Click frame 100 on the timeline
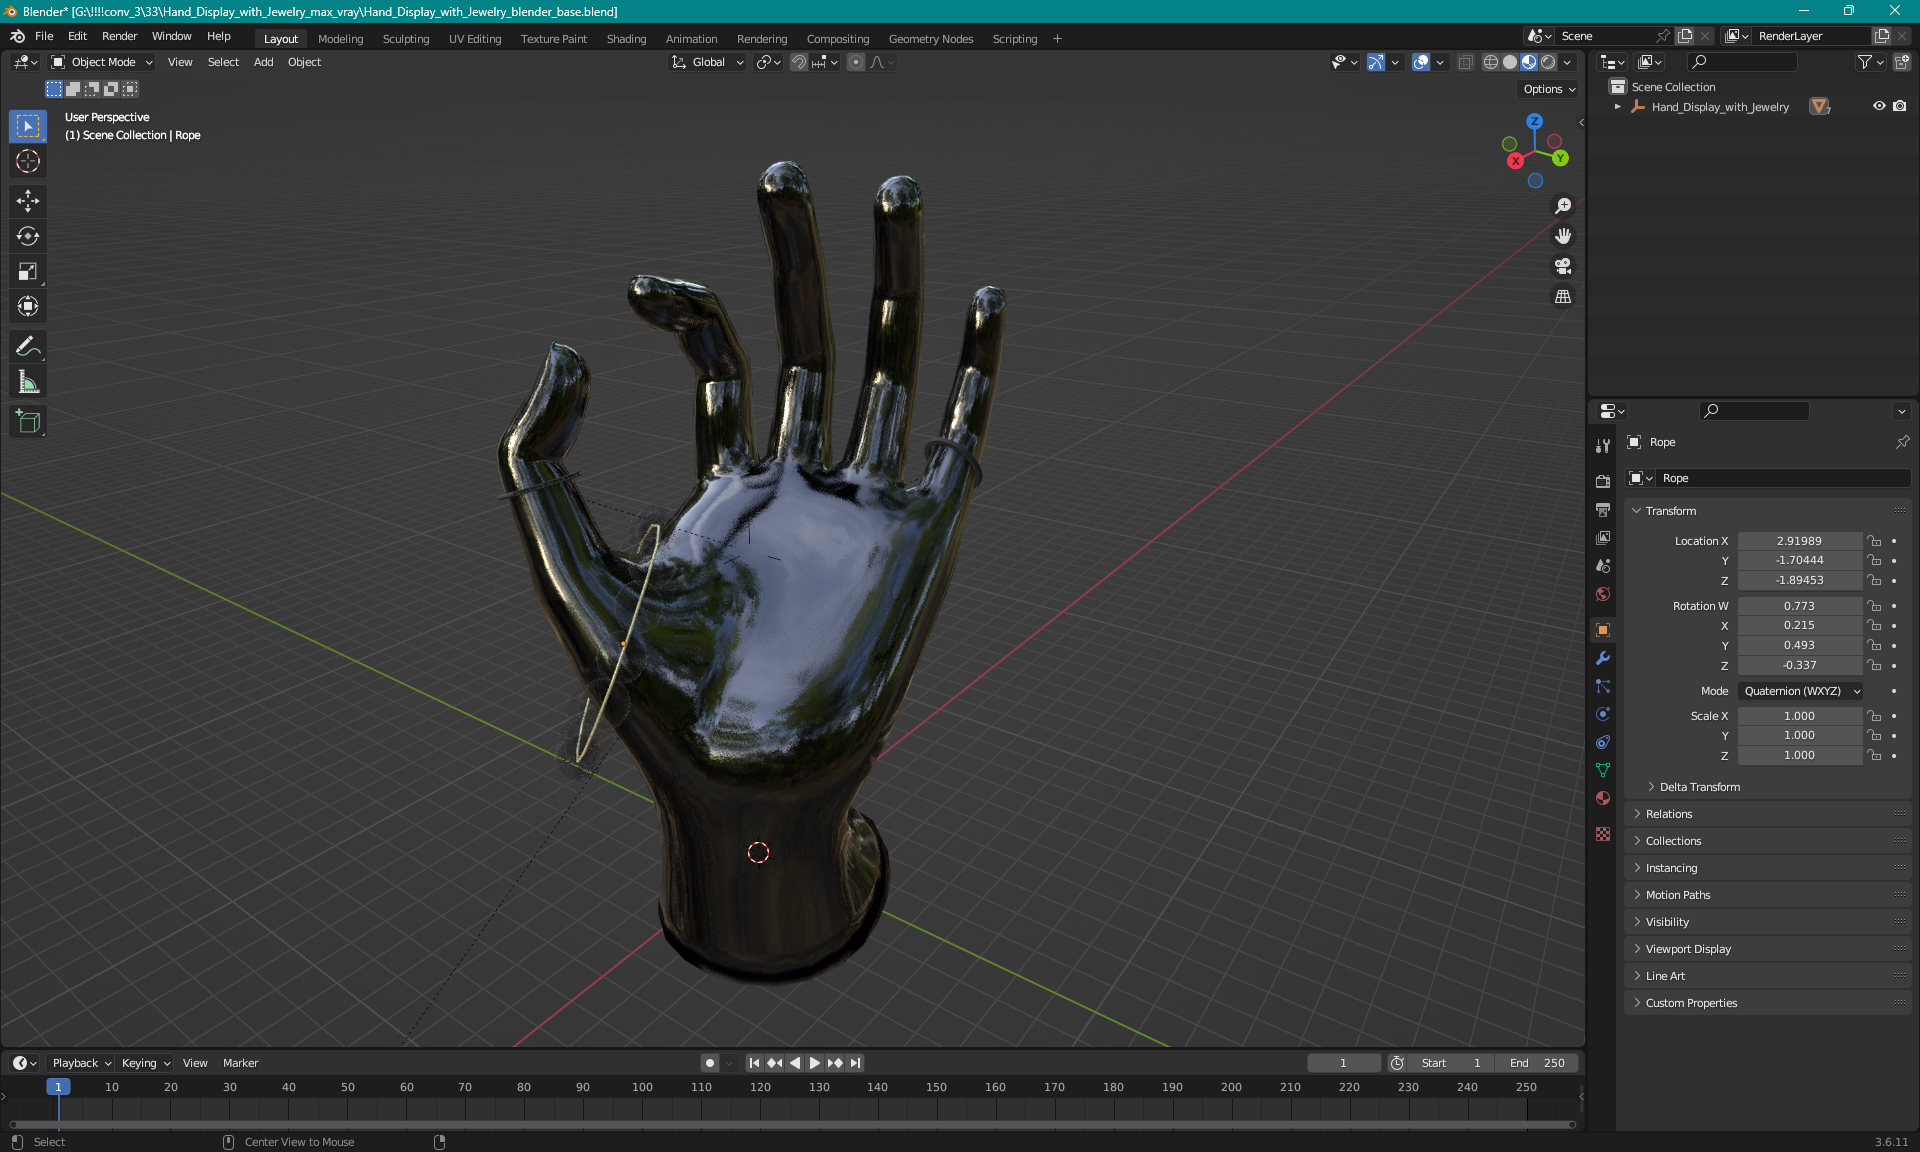The width and height of the screenshot is (1920, 1152). point(642,1087)
